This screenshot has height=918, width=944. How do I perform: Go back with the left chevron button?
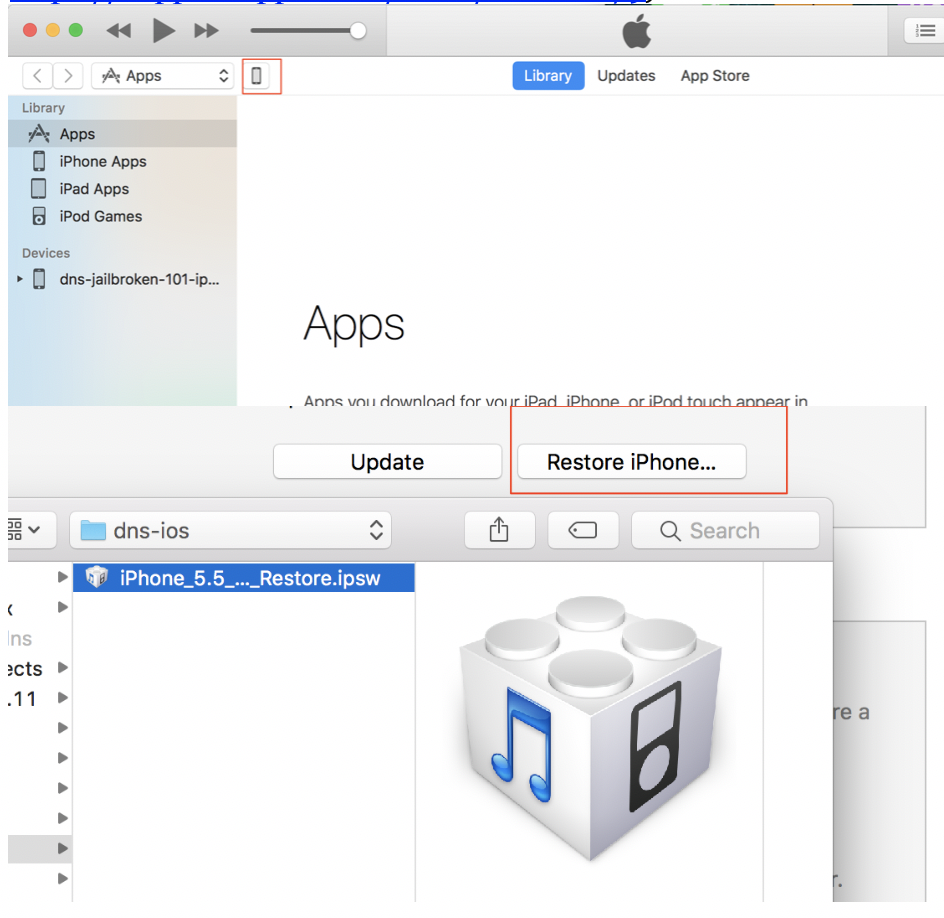click(x=37, y=76)
